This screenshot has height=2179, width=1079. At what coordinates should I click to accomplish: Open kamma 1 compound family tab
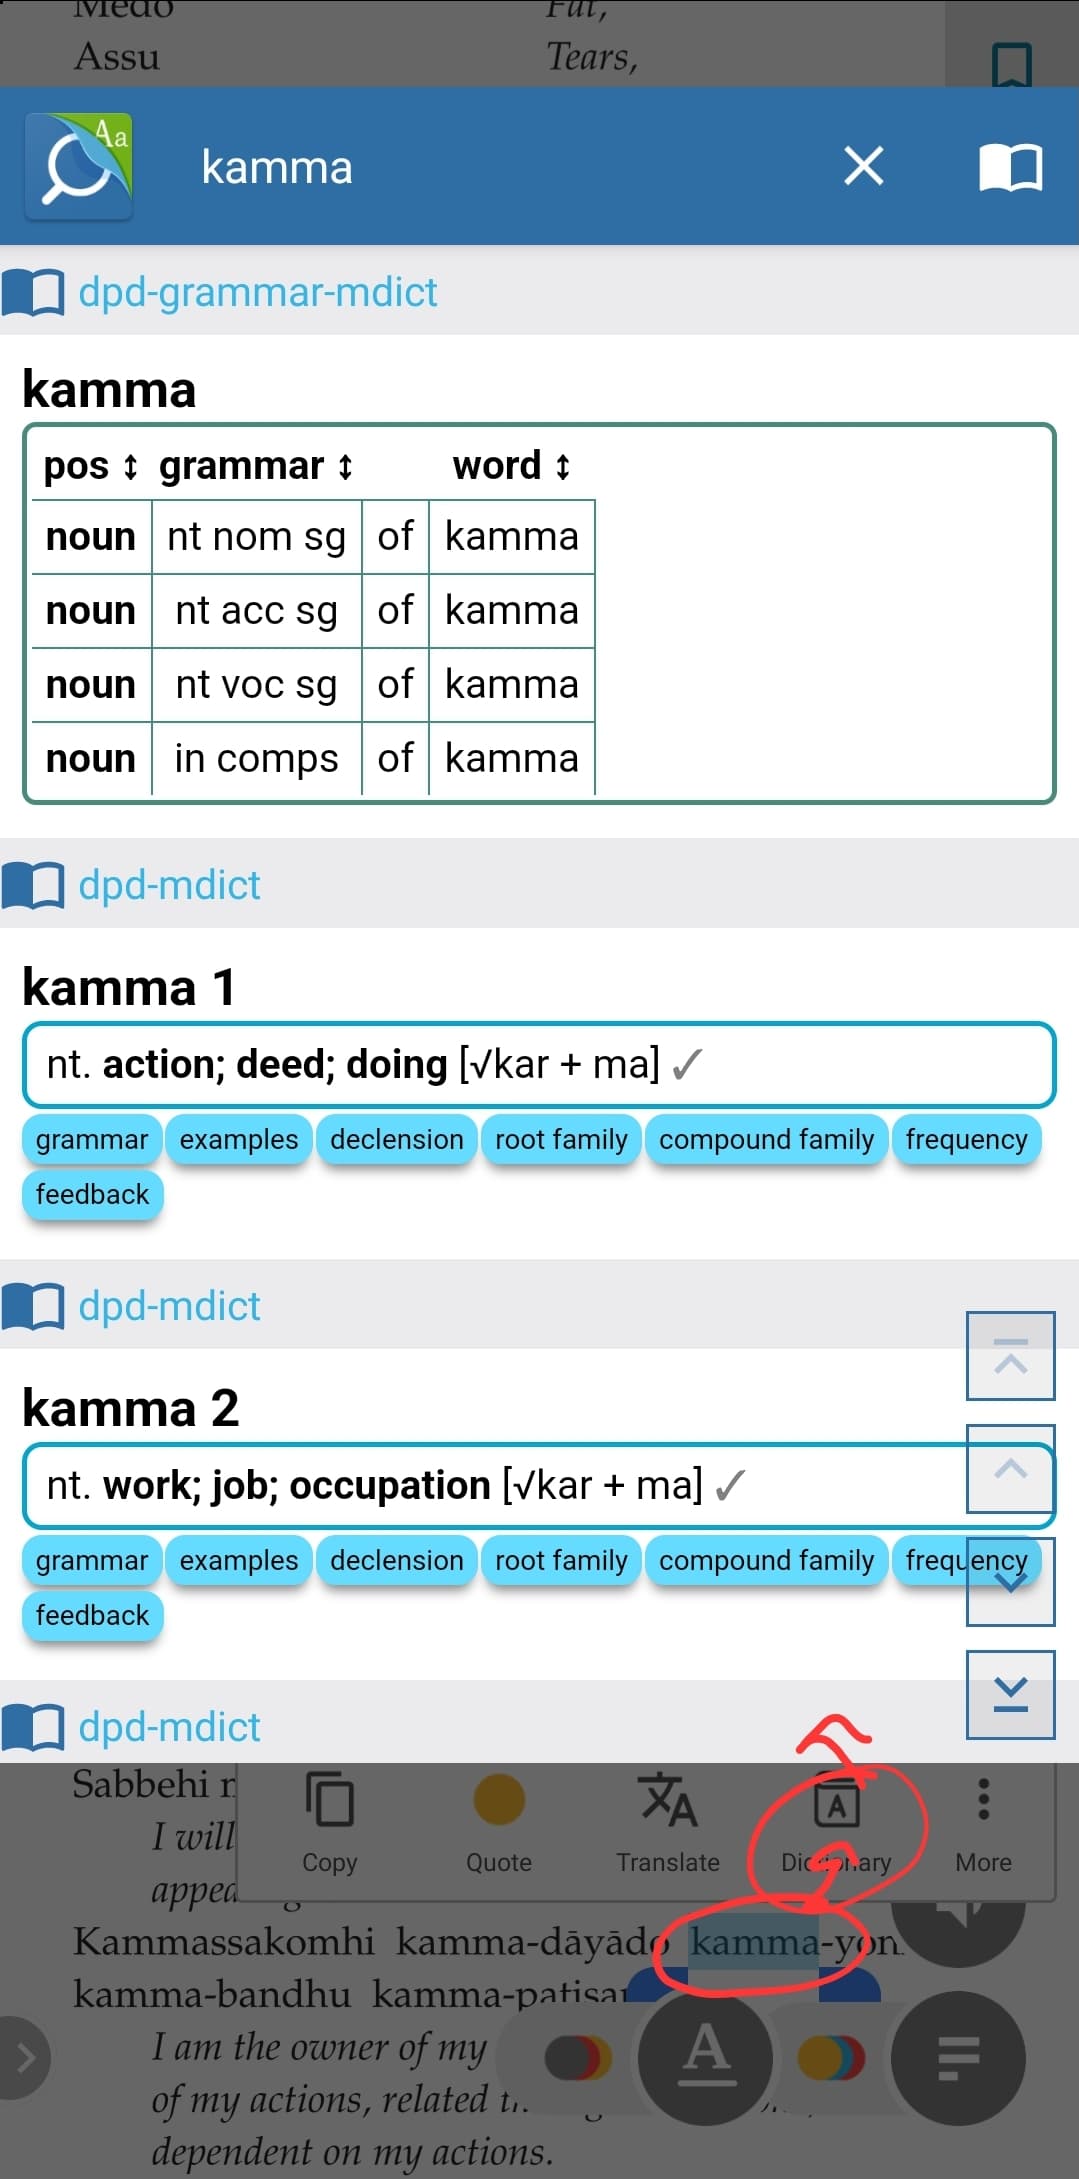pyautogui.click(x=766, y=1140)
